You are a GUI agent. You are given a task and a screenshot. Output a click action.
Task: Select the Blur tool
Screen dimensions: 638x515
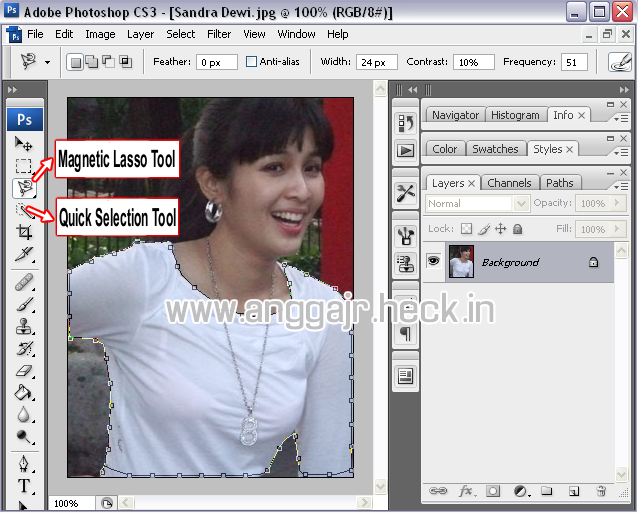pyautogui.click(x=24, y=415)
